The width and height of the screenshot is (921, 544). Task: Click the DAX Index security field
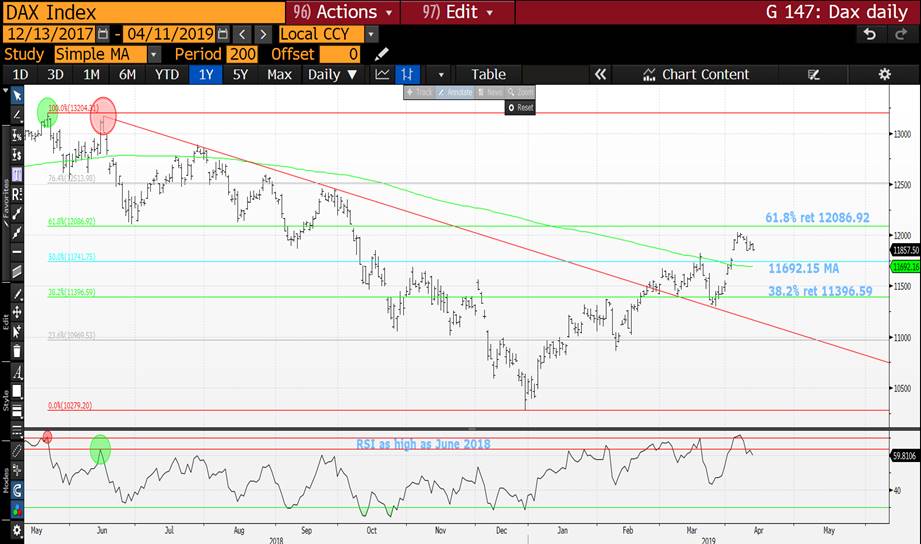click(143, 12)
